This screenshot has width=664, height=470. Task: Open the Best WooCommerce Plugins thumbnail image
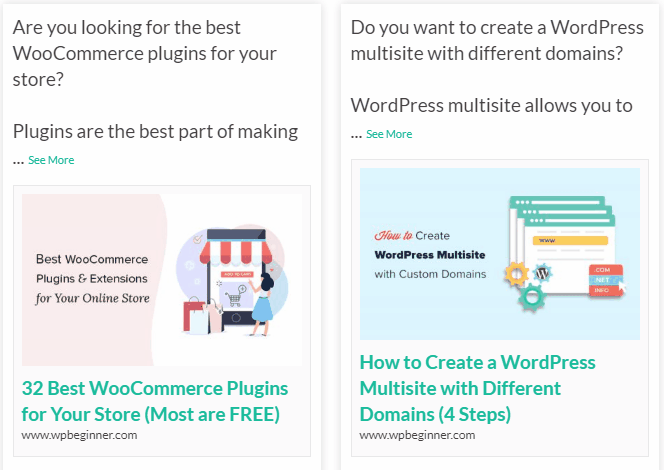pos(162,280)
